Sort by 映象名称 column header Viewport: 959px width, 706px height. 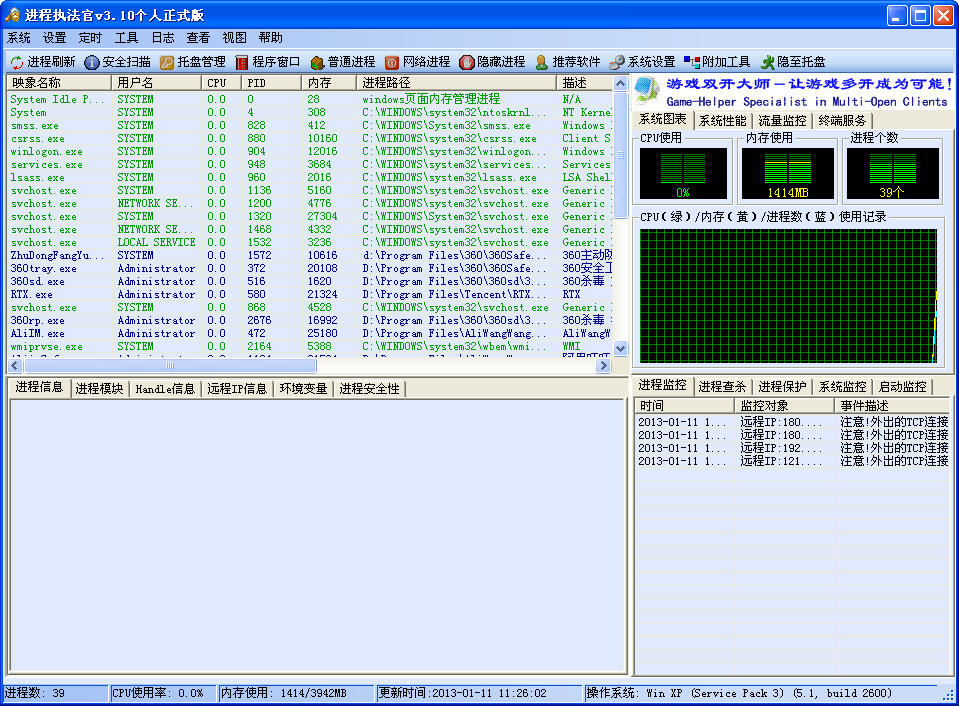click(x=59, y=83)
